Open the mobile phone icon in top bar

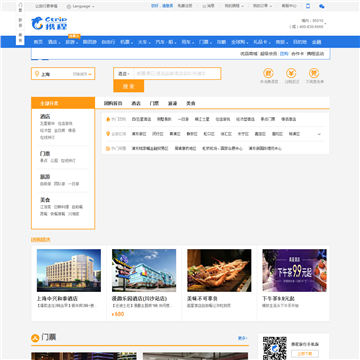coord(308,6)
